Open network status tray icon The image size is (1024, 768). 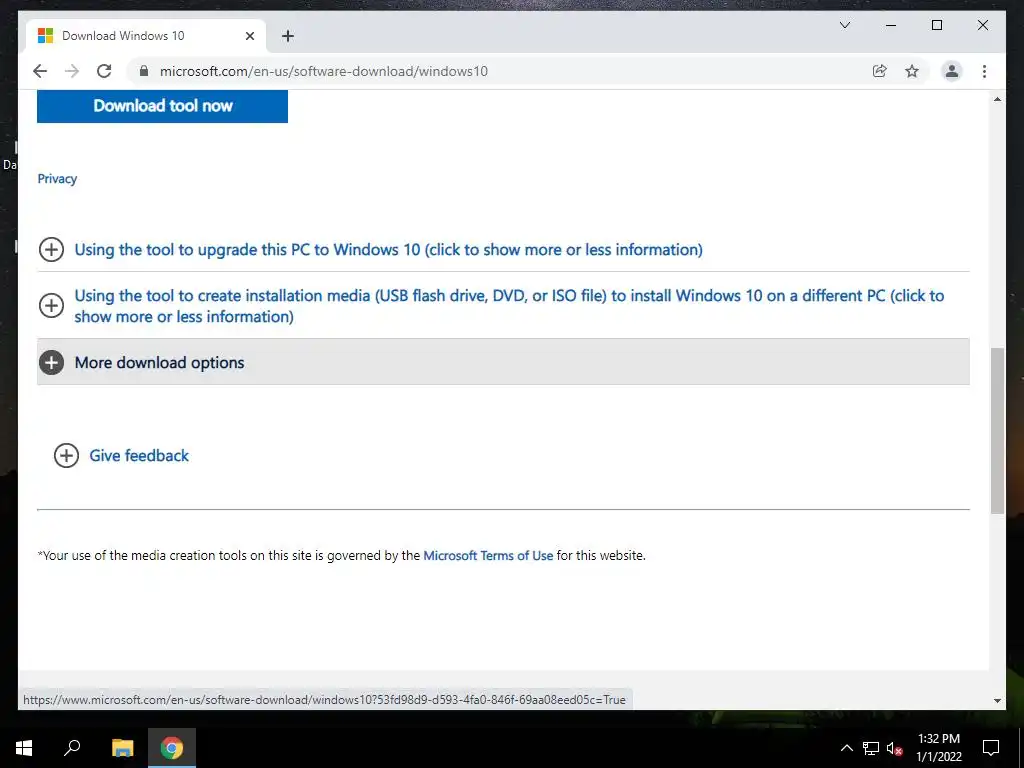click(x=871, y=748)
